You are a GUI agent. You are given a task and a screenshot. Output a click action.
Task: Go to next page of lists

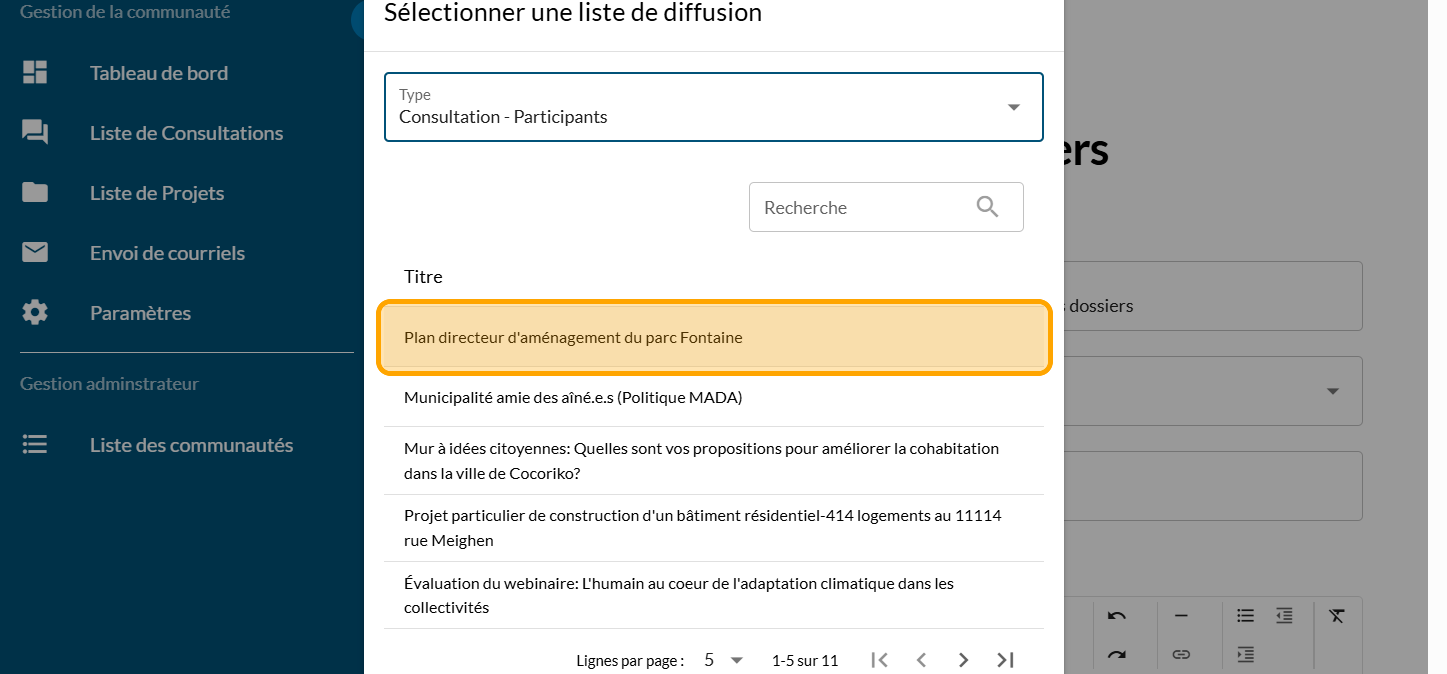tap(963, 660)
